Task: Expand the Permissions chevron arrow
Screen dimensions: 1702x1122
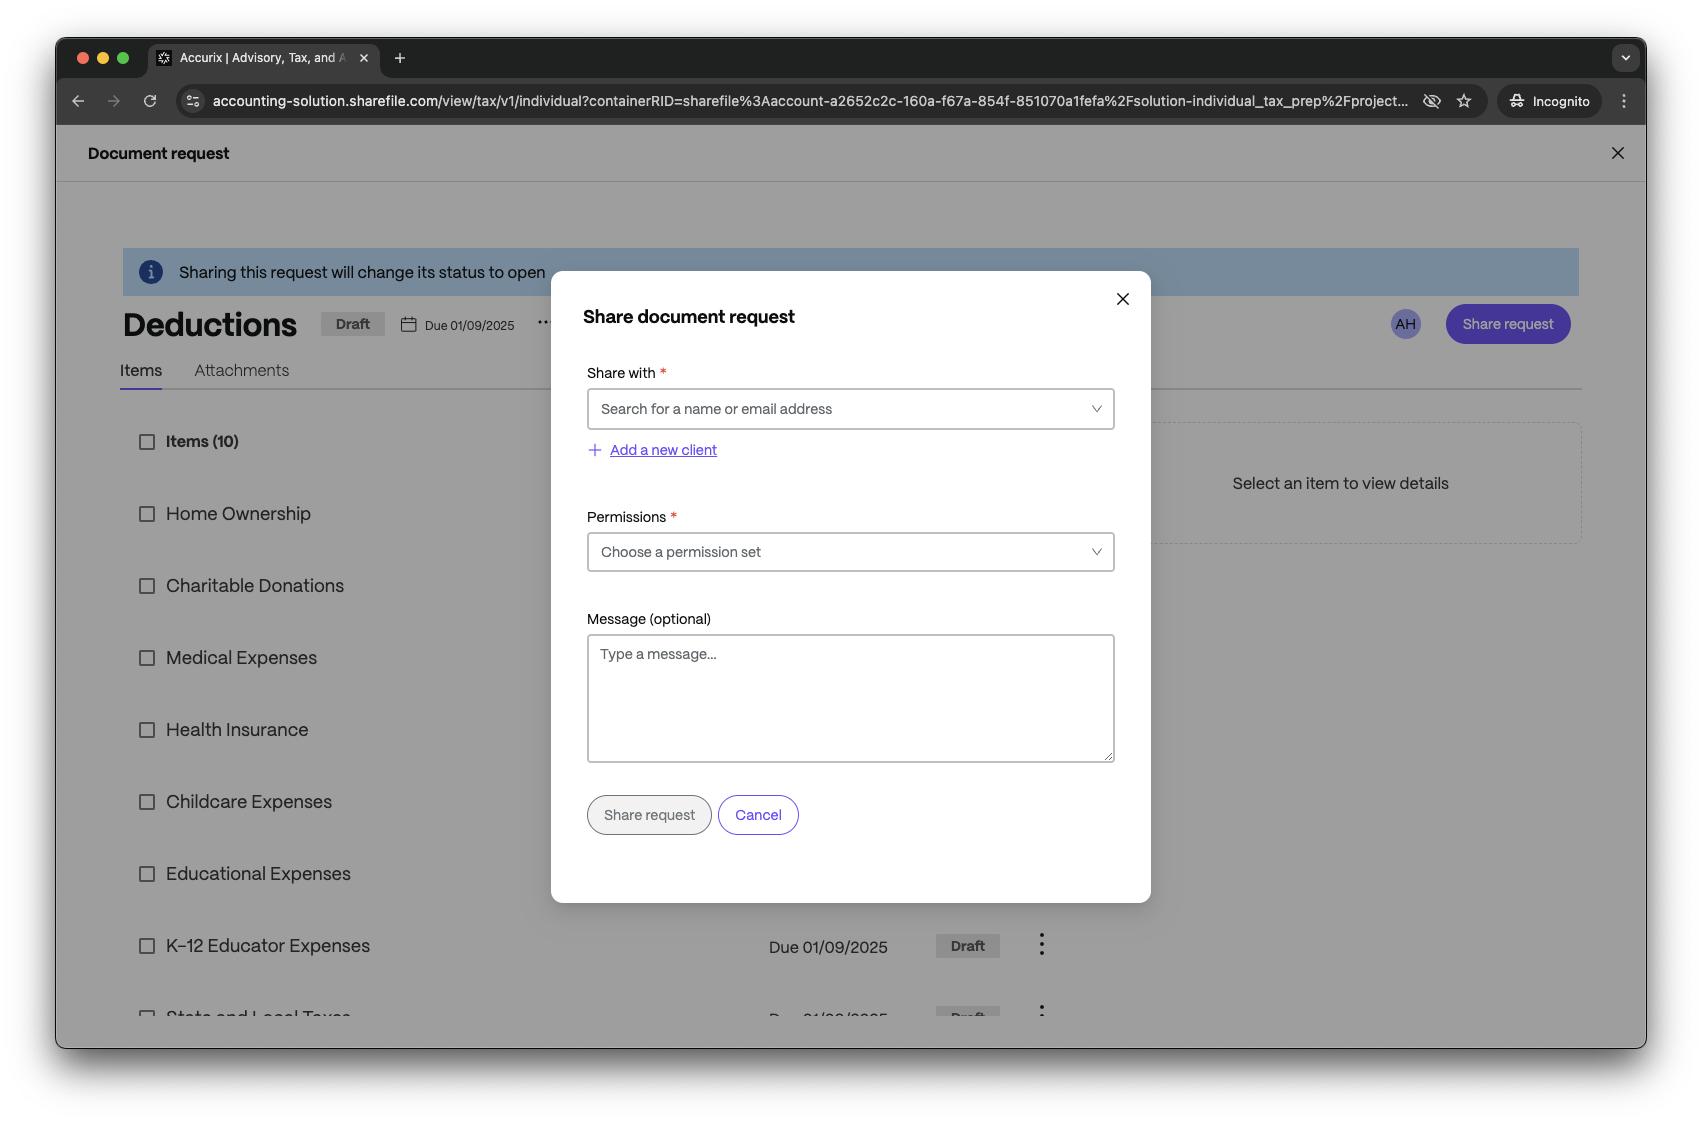Action: [1097, 552]
